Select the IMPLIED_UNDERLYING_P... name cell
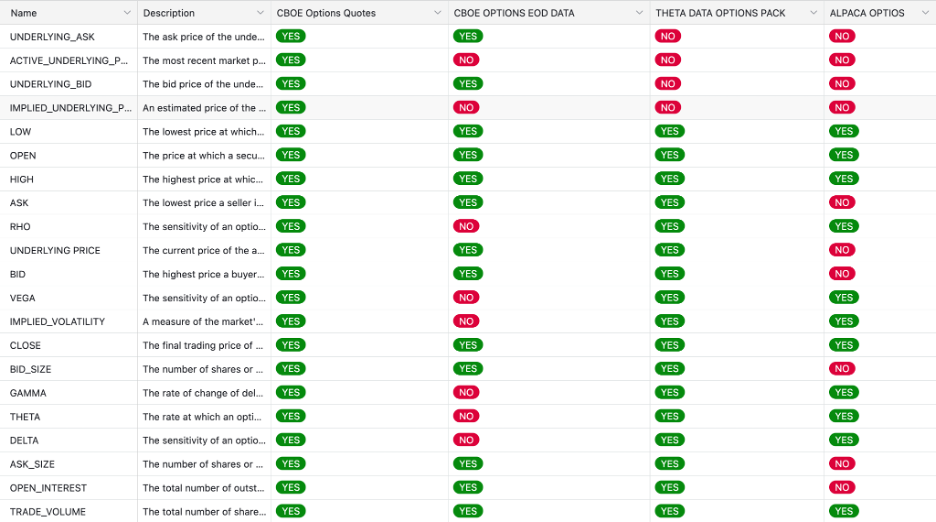The image size is (936, 522). (69, 108)
